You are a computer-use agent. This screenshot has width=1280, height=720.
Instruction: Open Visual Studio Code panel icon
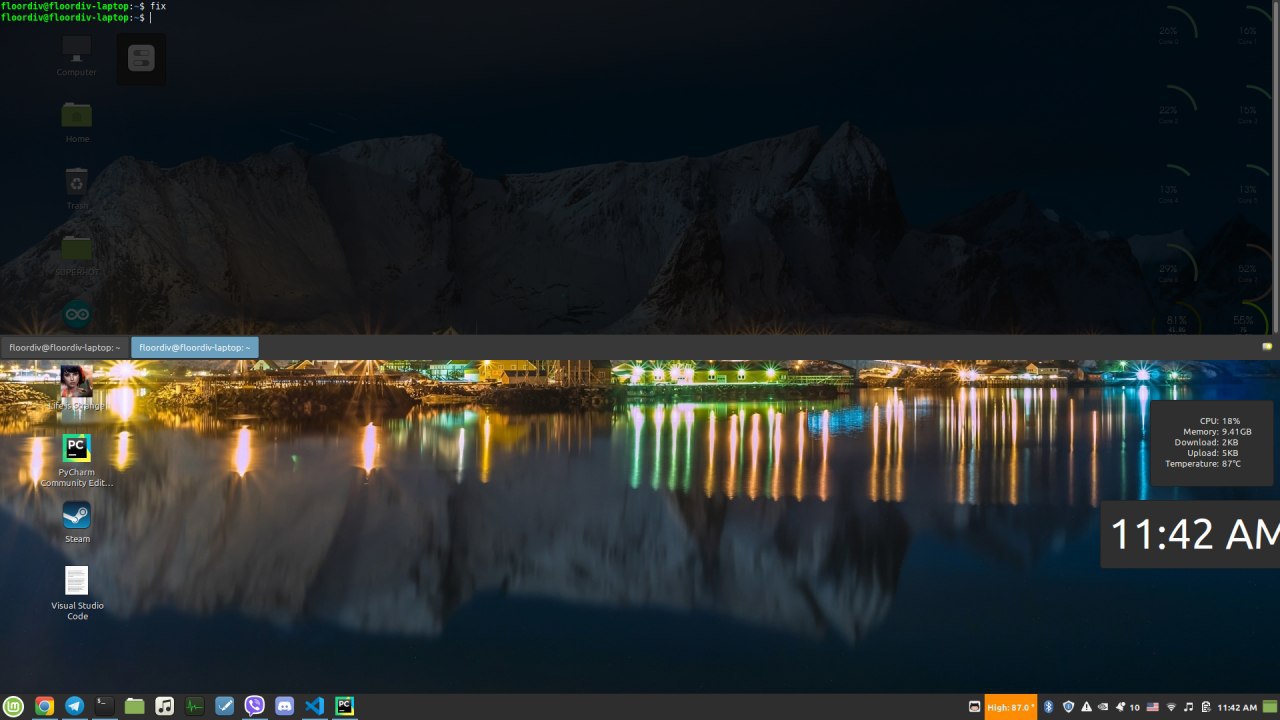coord(314,706)
